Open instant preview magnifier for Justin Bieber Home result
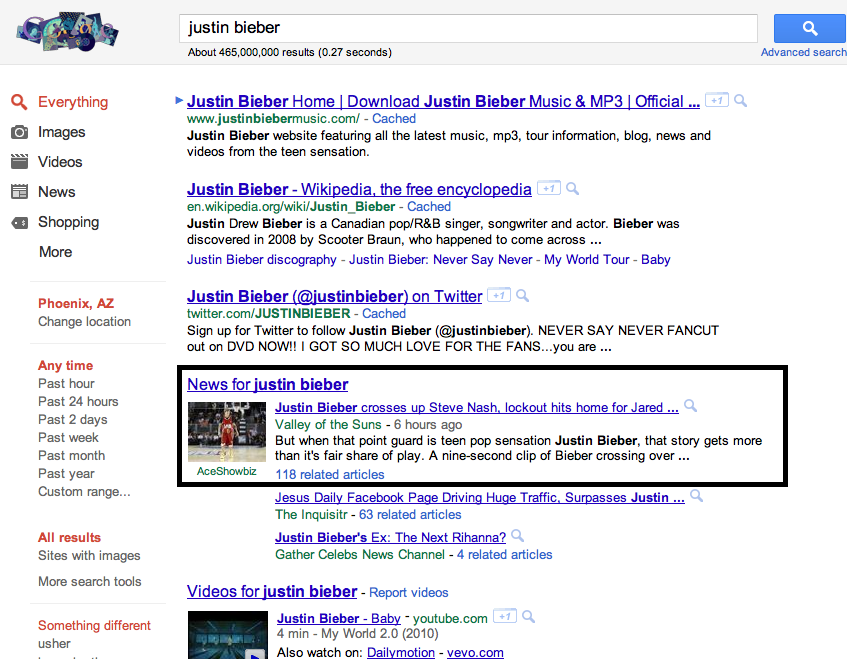The image size is (847, 659). click(741, 100)
